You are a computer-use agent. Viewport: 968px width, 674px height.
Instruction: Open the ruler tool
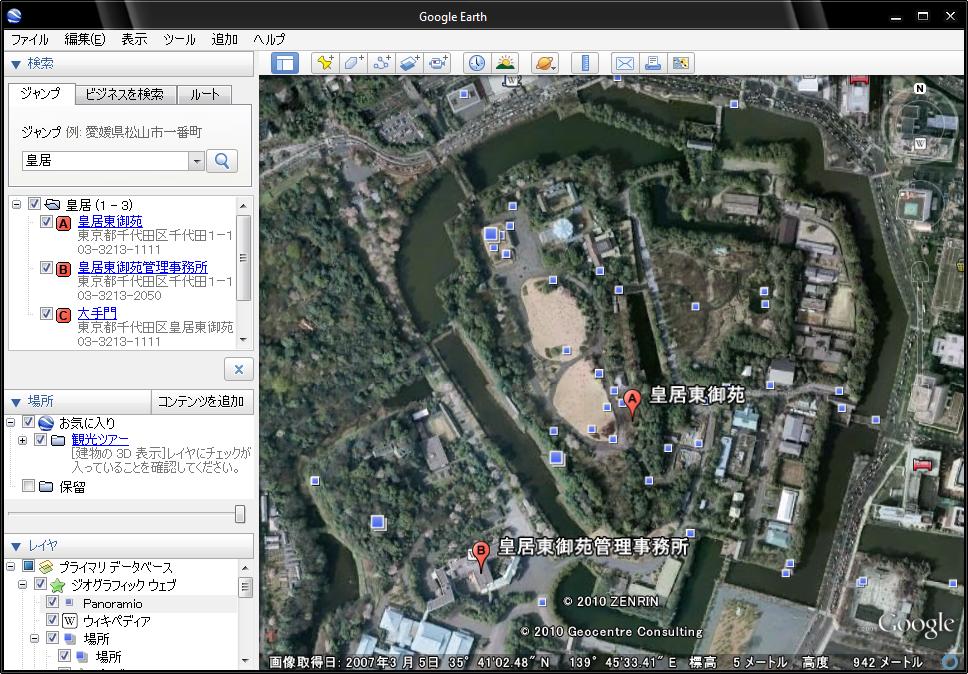click(x=585, y=63)
